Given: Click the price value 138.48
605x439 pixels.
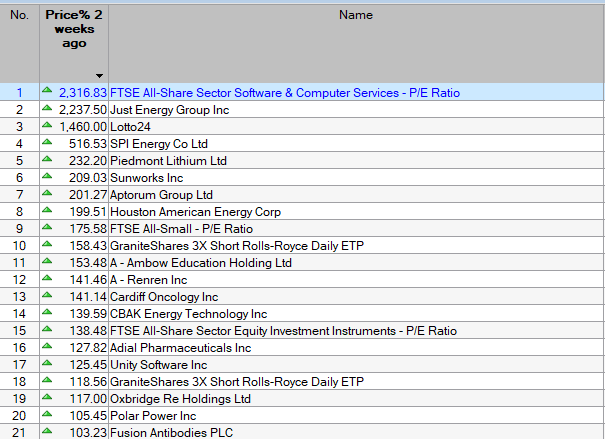Looking at the screenshot, I should pos(88,330).
